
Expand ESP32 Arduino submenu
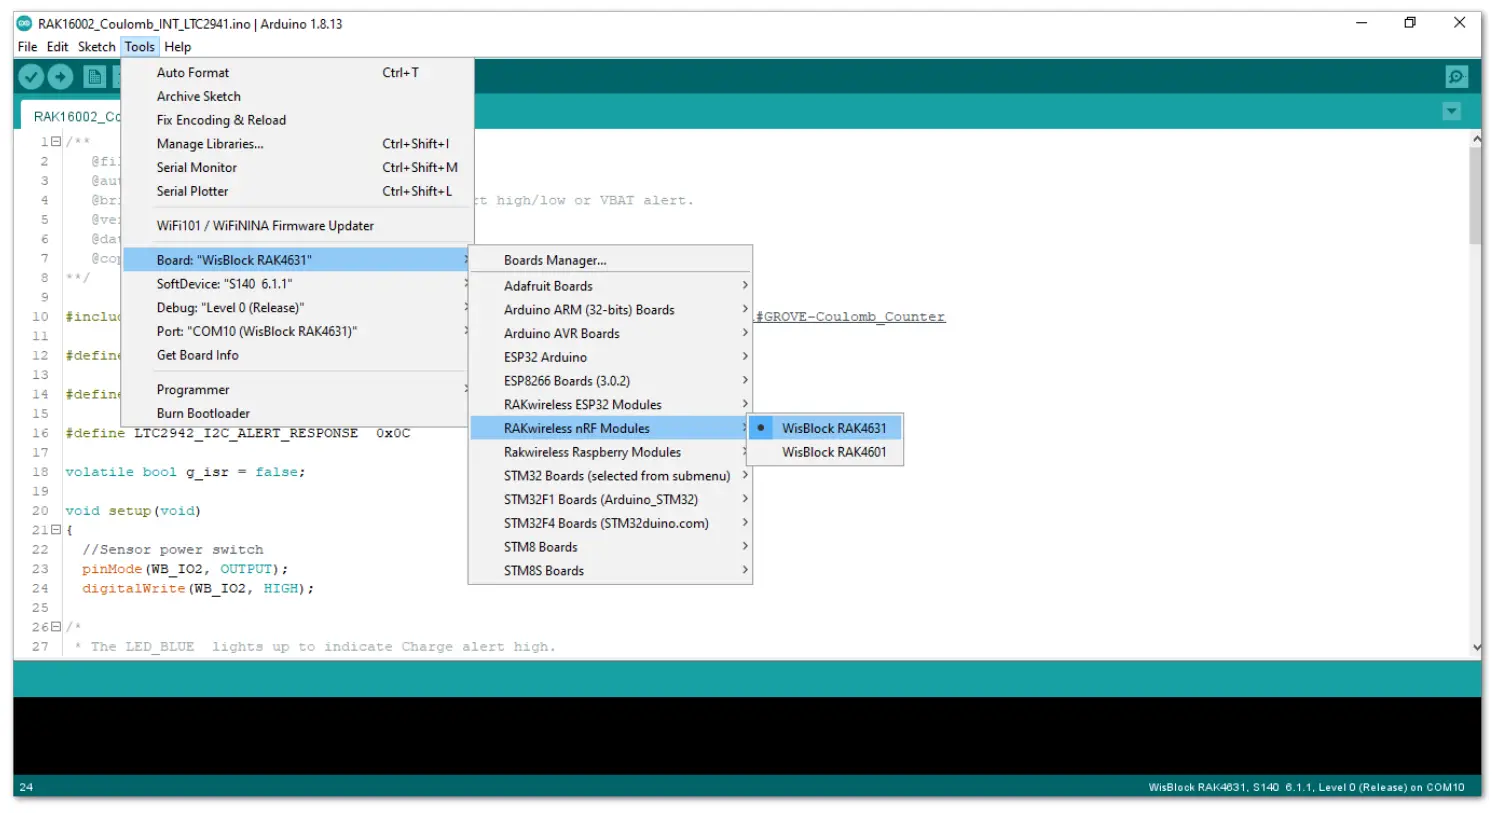[610, 357]
